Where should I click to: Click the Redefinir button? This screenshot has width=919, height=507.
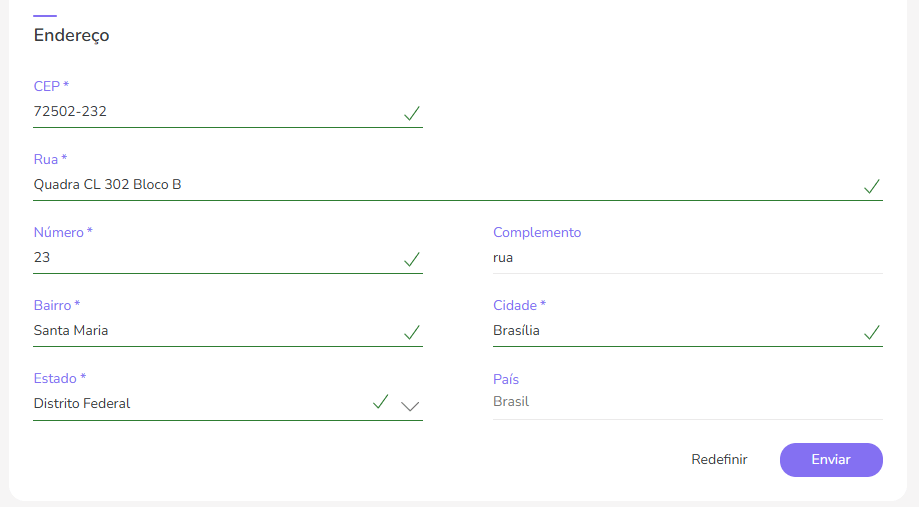719,460
